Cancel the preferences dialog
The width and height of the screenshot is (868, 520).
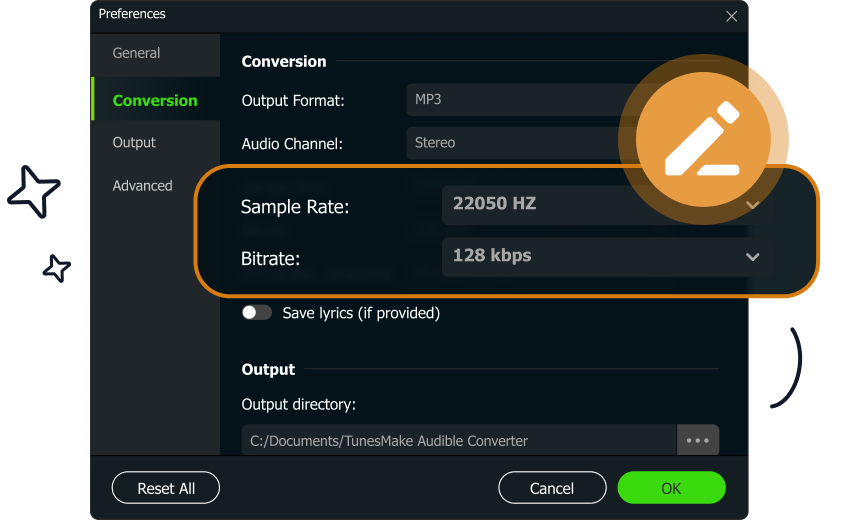552,488
